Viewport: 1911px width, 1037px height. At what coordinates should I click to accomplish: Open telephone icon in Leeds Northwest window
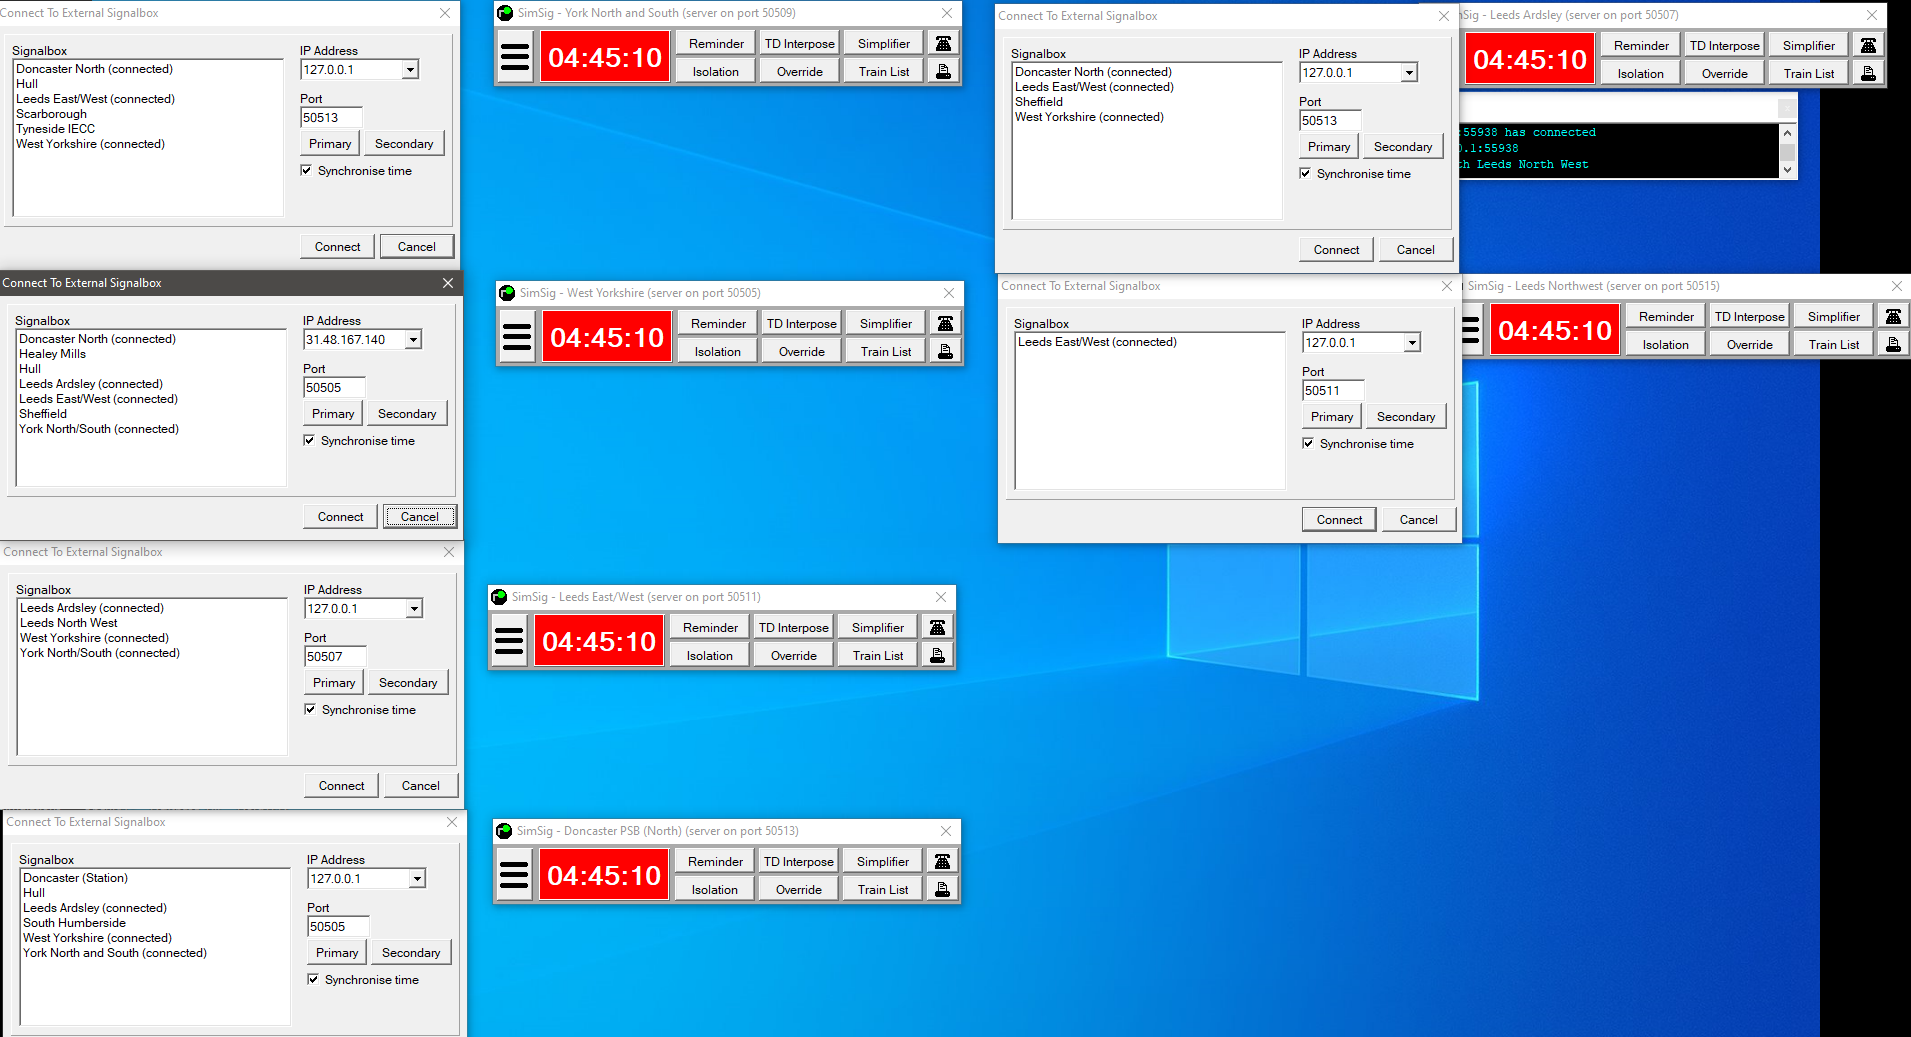tap(1893, 316)
